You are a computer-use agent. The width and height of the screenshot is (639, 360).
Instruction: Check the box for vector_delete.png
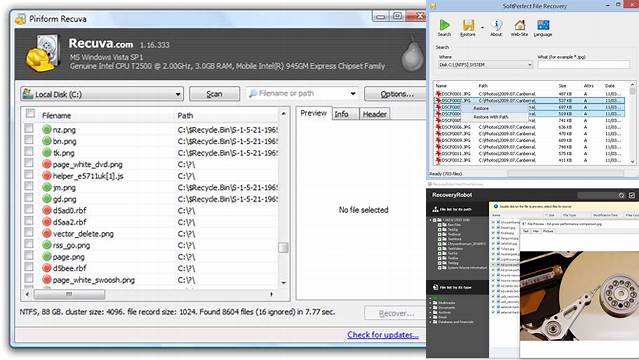29,232
